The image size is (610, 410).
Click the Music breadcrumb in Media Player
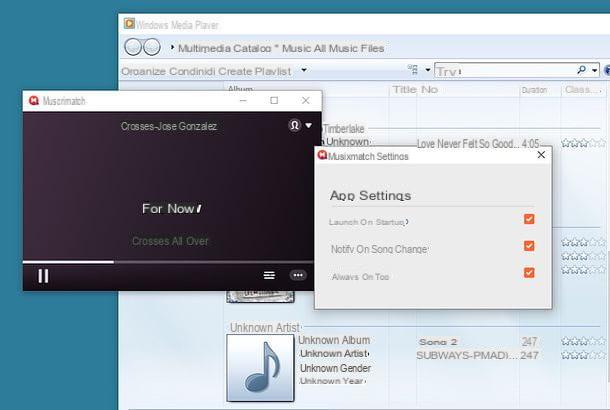(296, 48)
